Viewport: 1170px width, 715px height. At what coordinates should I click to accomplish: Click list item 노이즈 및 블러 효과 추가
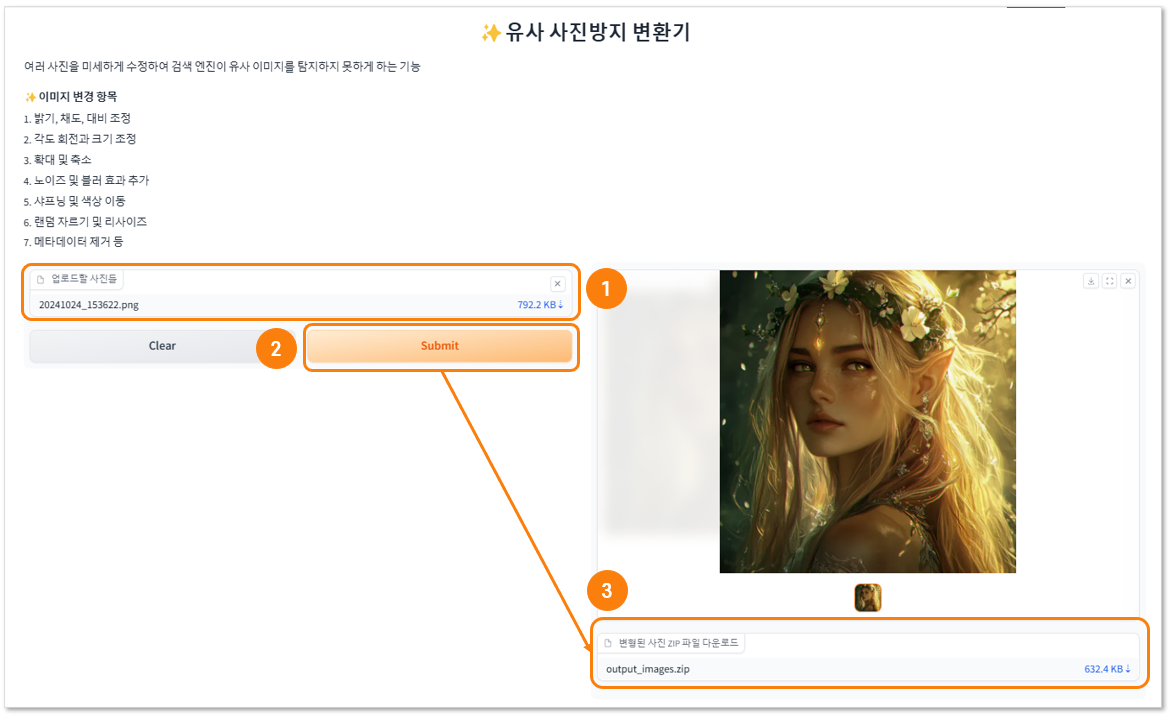[x=91, y=180]
